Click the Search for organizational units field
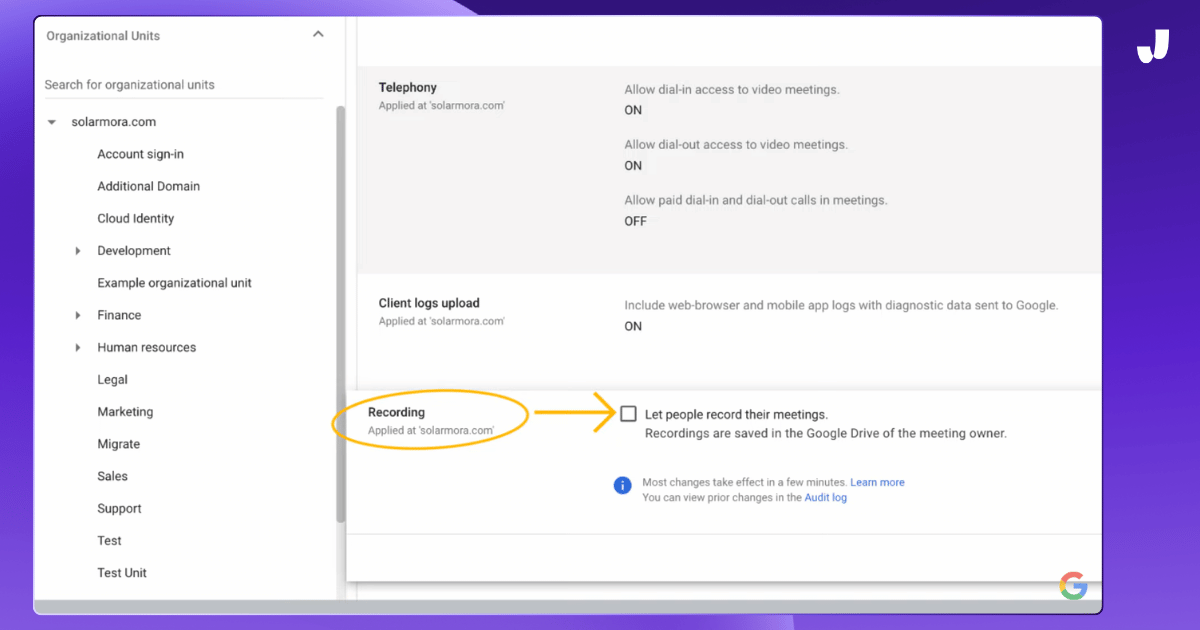The image size is (1200, 630). tap(184, 85)
